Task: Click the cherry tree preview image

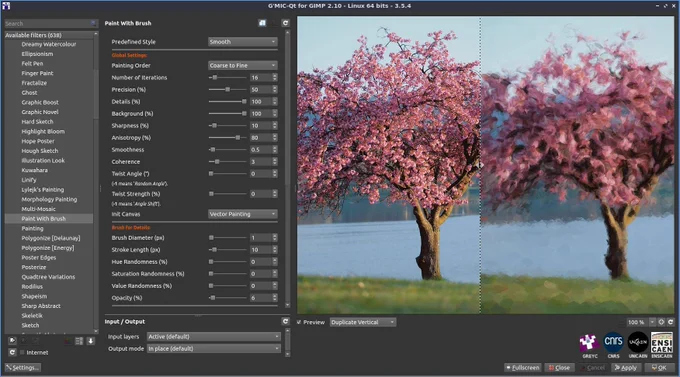Action: [486, 165]
